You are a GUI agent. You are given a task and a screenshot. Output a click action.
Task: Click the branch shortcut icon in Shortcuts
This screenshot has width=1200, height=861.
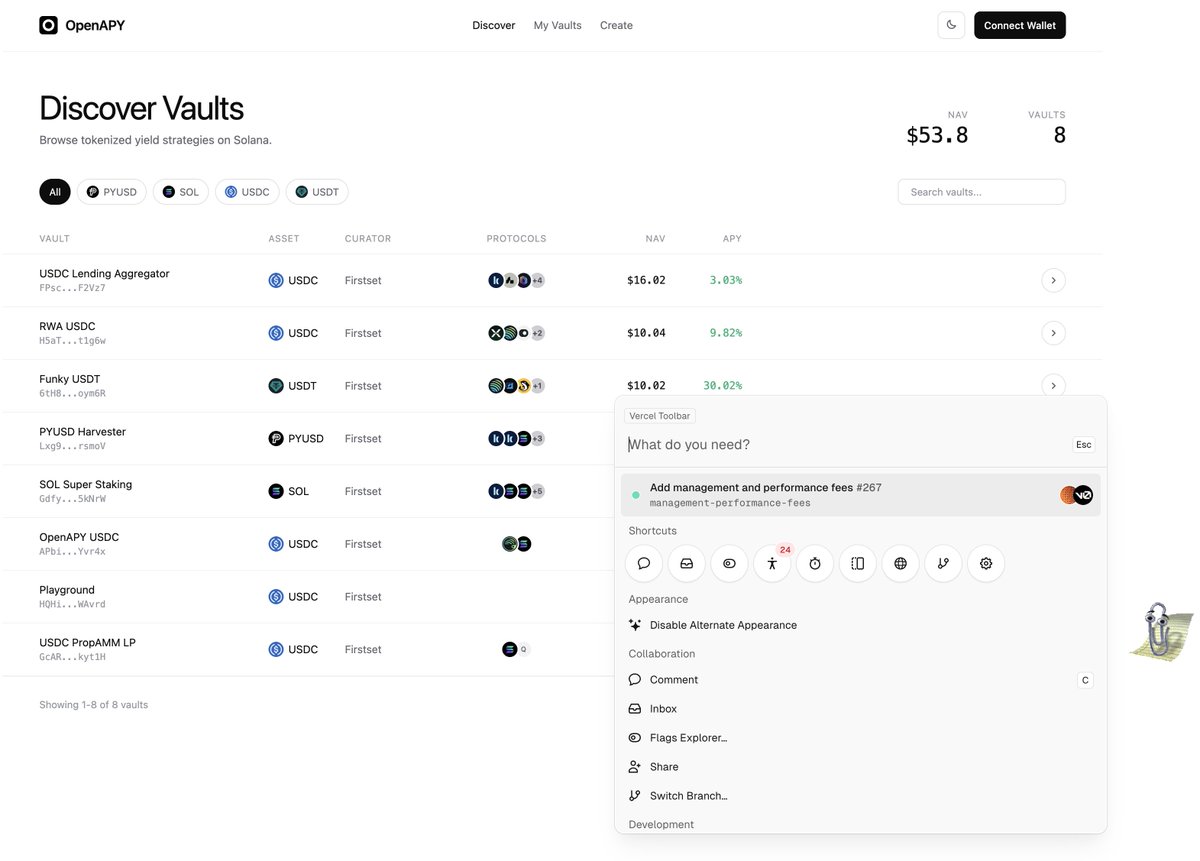click(x=943, y=564)
